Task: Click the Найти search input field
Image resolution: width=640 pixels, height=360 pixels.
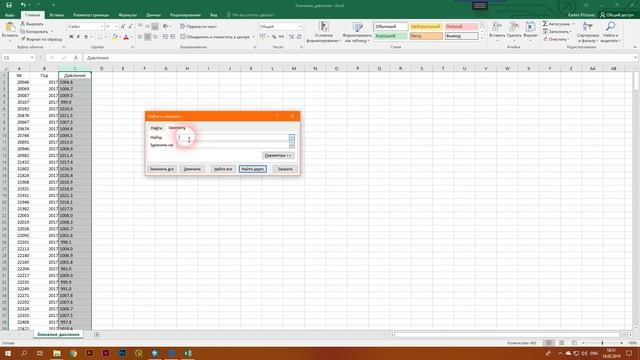Action: [x=233, y=137]
